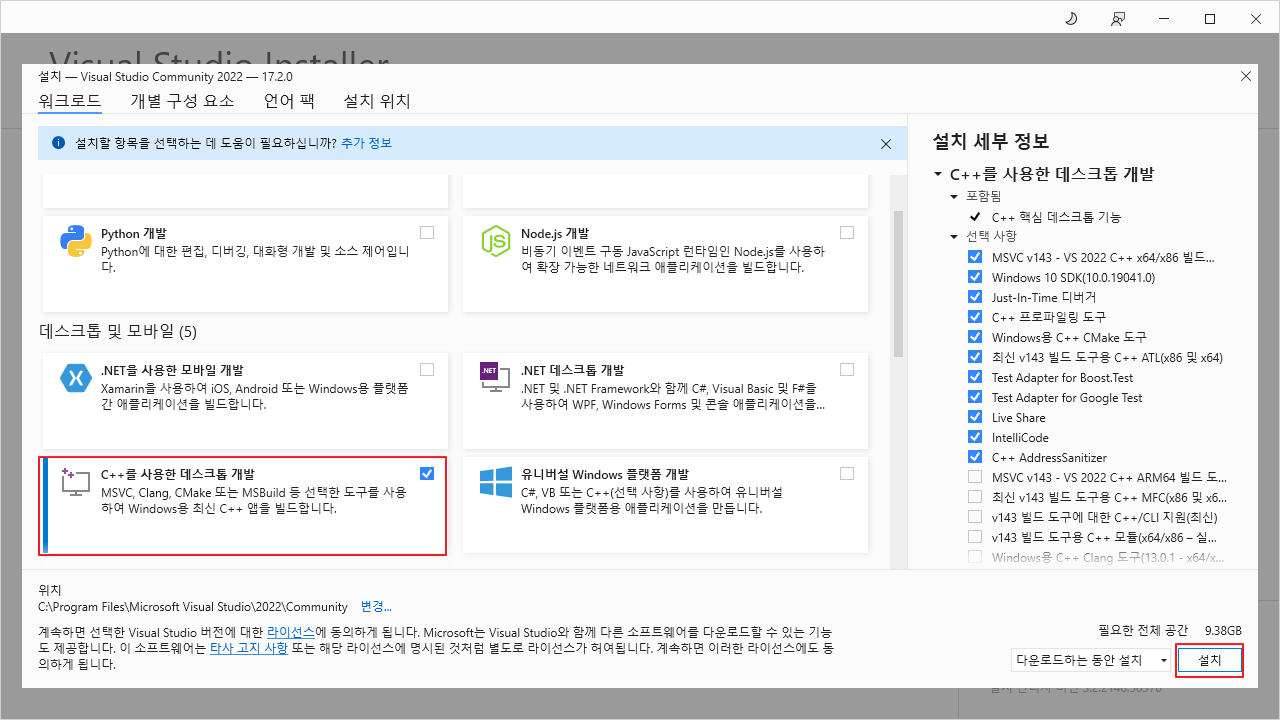Open the 타사 고지 사항 link

[x=249, y=648]
